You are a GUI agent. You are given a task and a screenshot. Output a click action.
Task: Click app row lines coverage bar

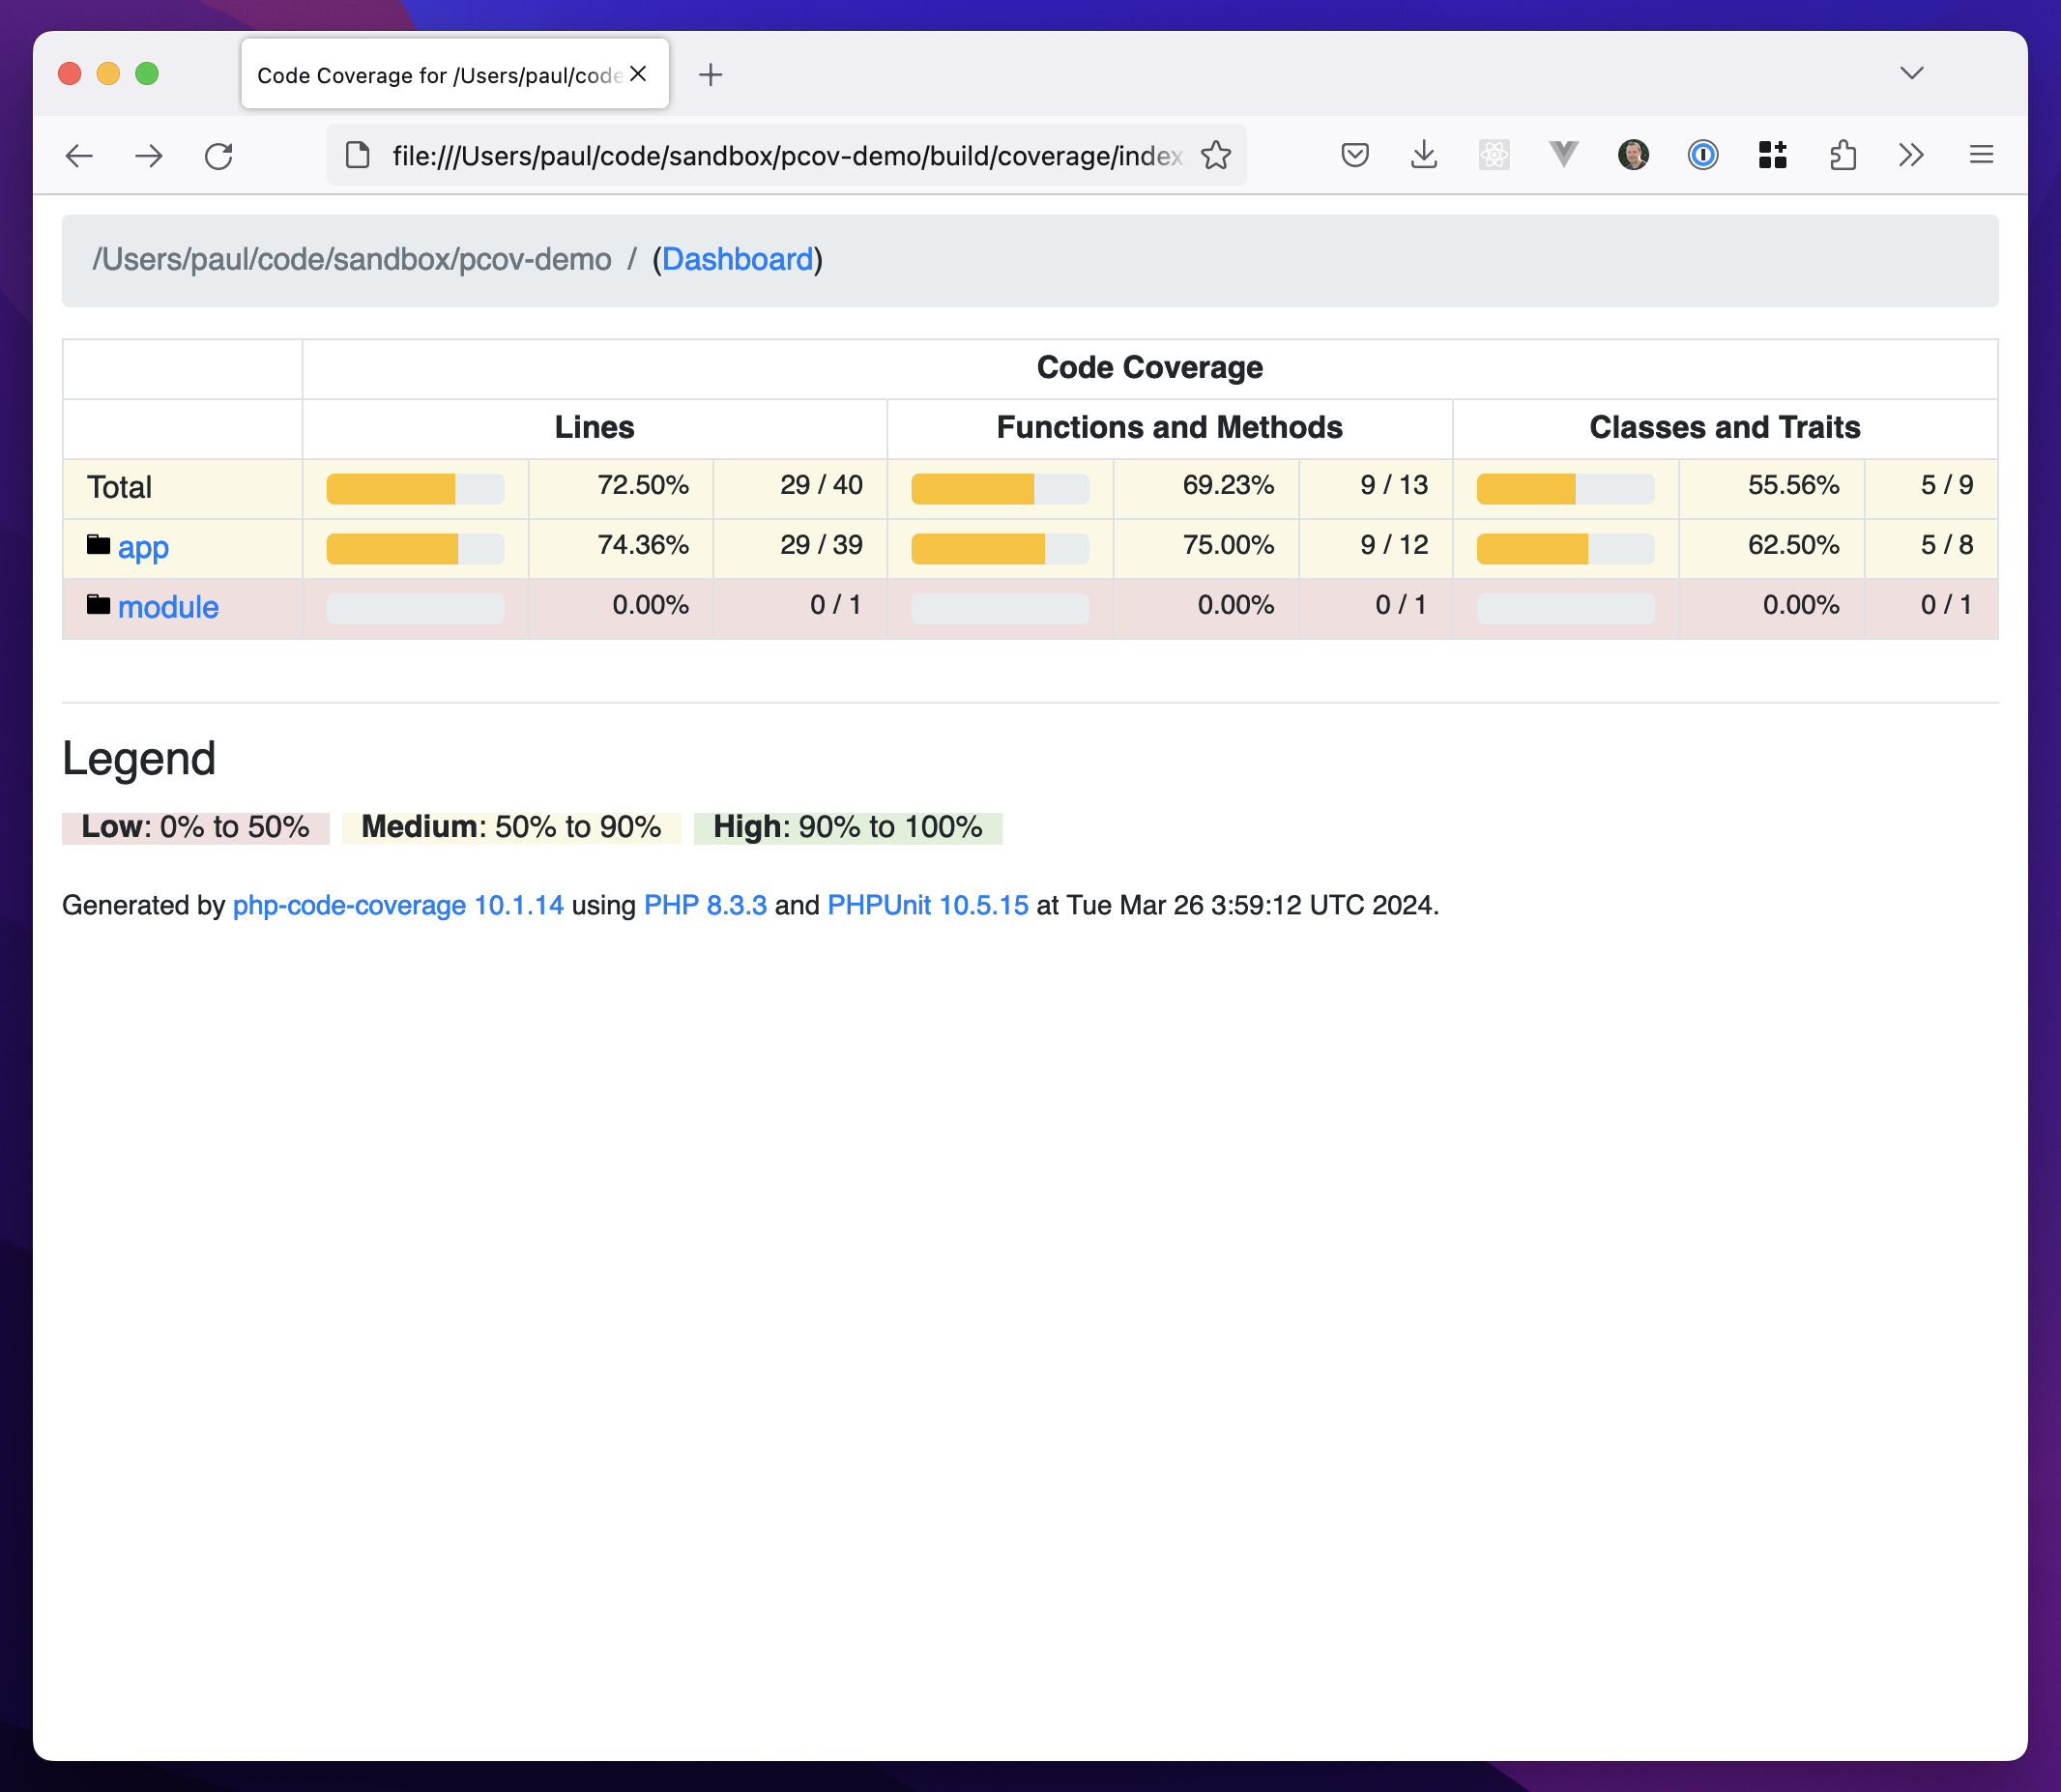[x=415, y=549]
